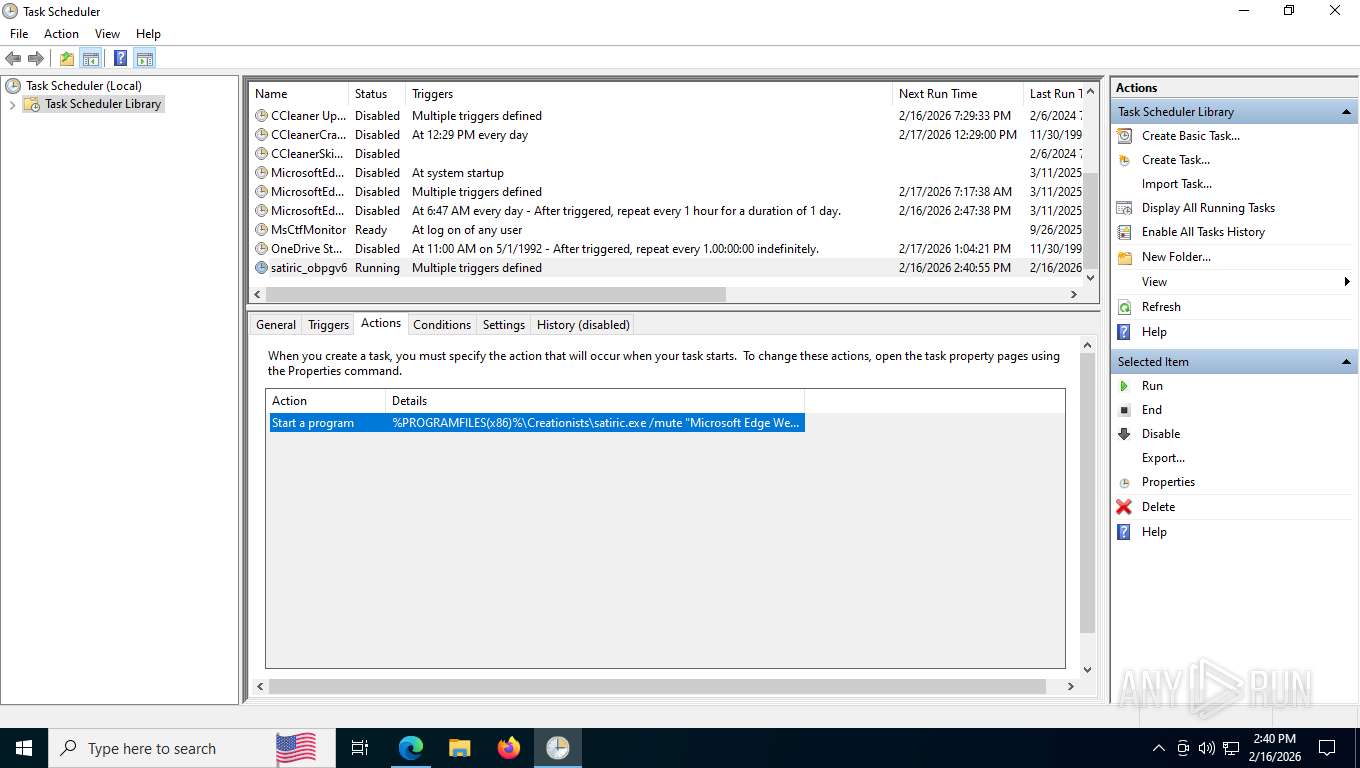
Task: Click the details pane vertical scrollbar
Action: 1088,492
